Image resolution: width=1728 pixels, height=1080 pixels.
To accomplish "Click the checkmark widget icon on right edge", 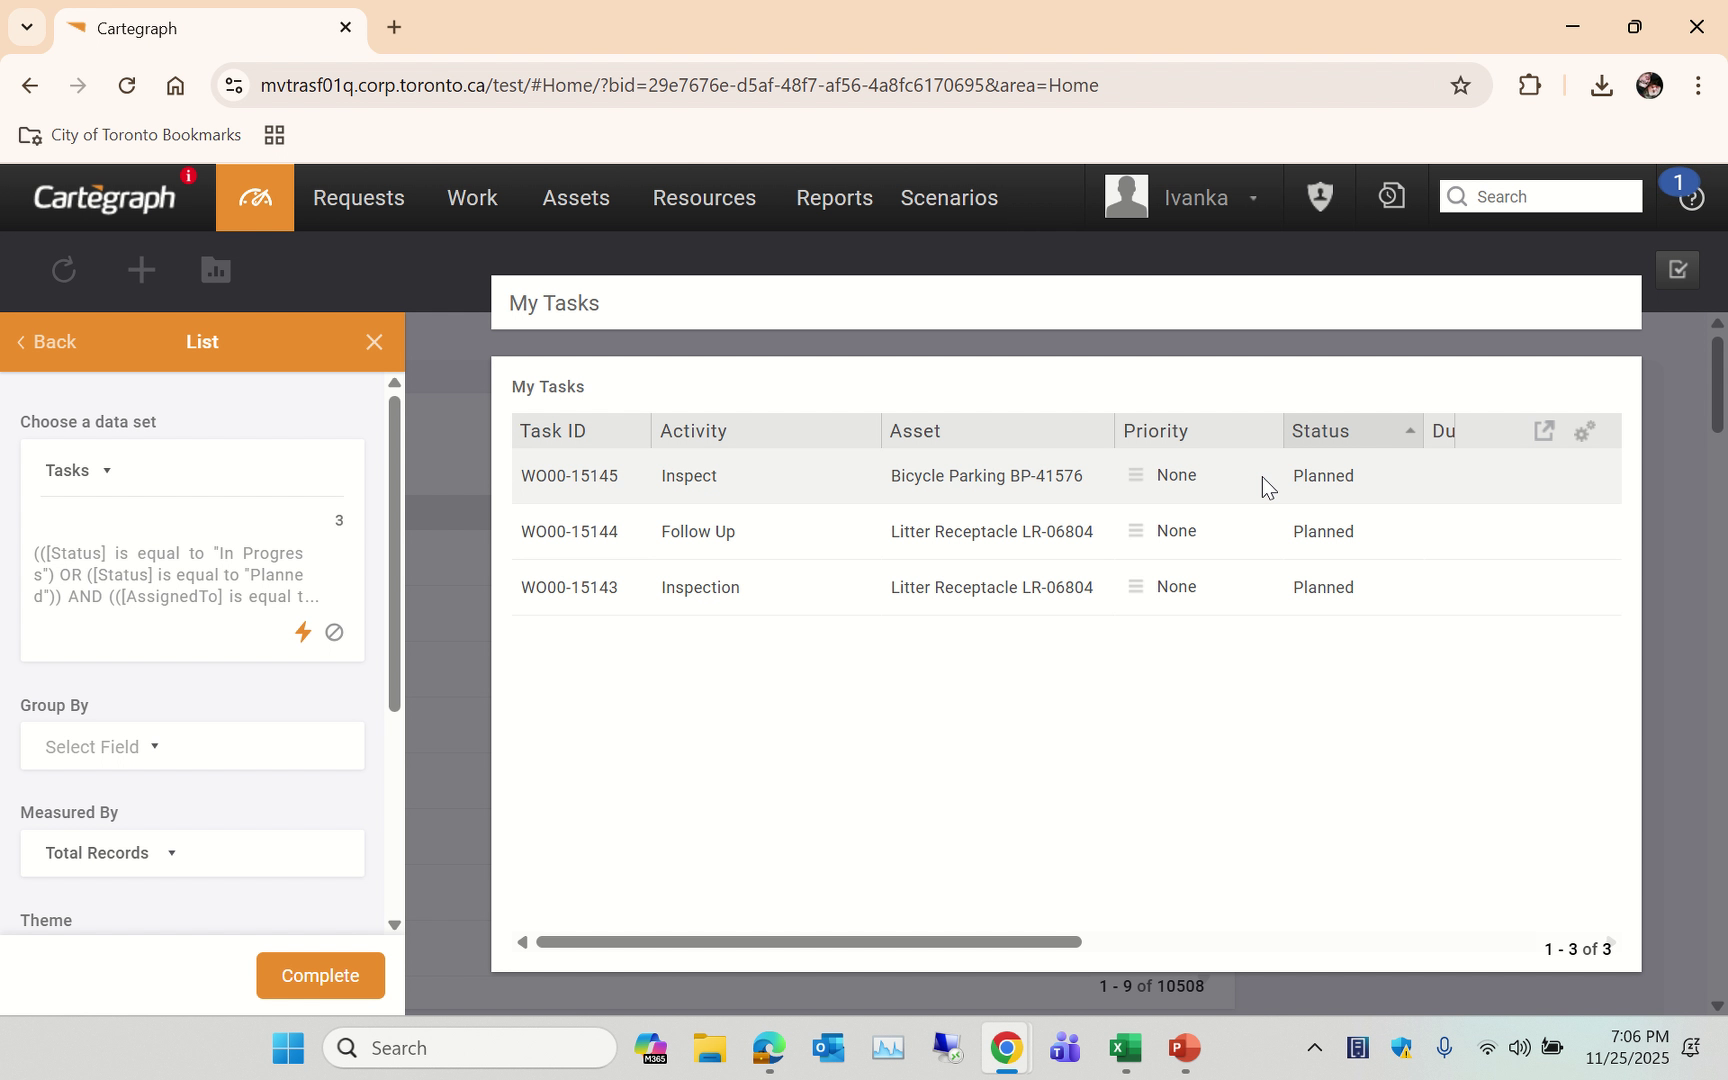I will pos(1677,269).
